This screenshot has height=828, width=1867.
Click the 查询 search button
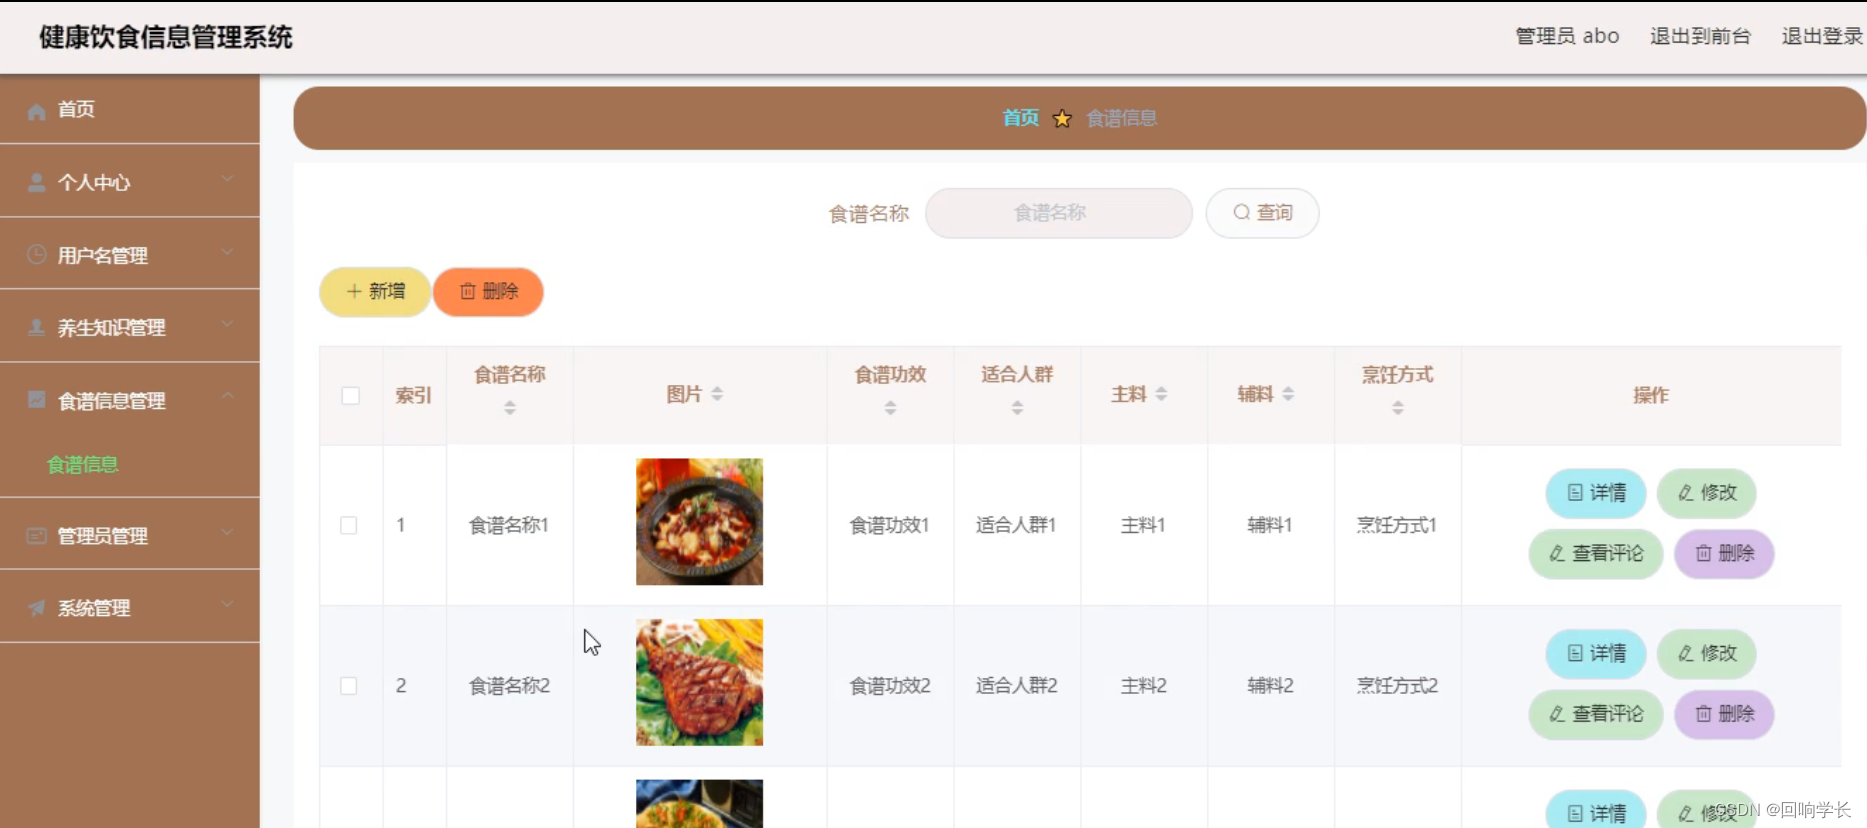1262,213
